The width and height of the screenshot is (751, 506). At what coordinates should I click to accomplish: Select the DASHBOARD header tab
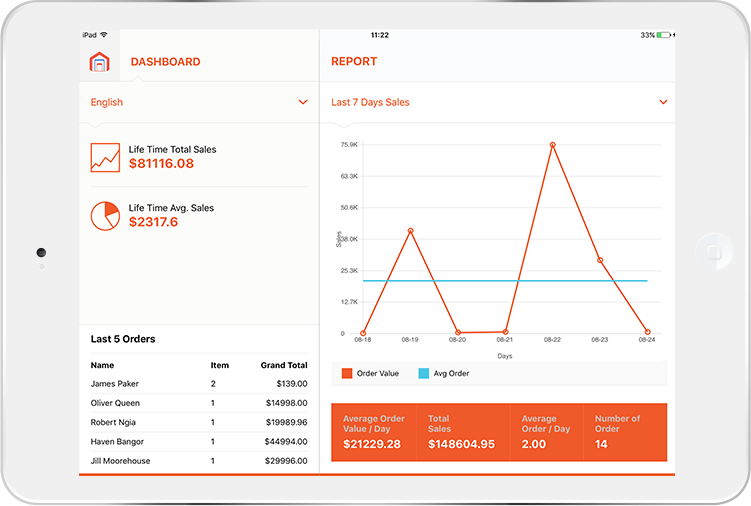[x=165, y=62]
